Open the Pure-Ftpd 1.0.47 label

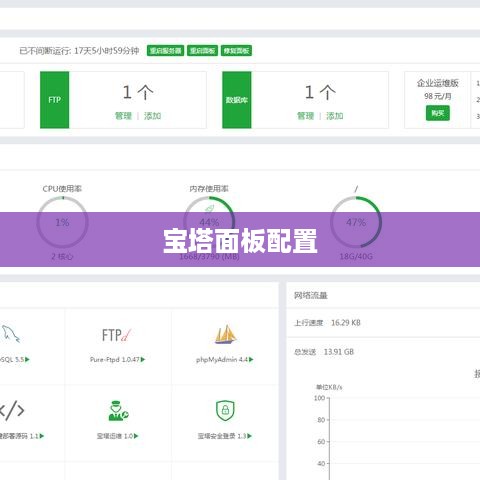point(115,360)
